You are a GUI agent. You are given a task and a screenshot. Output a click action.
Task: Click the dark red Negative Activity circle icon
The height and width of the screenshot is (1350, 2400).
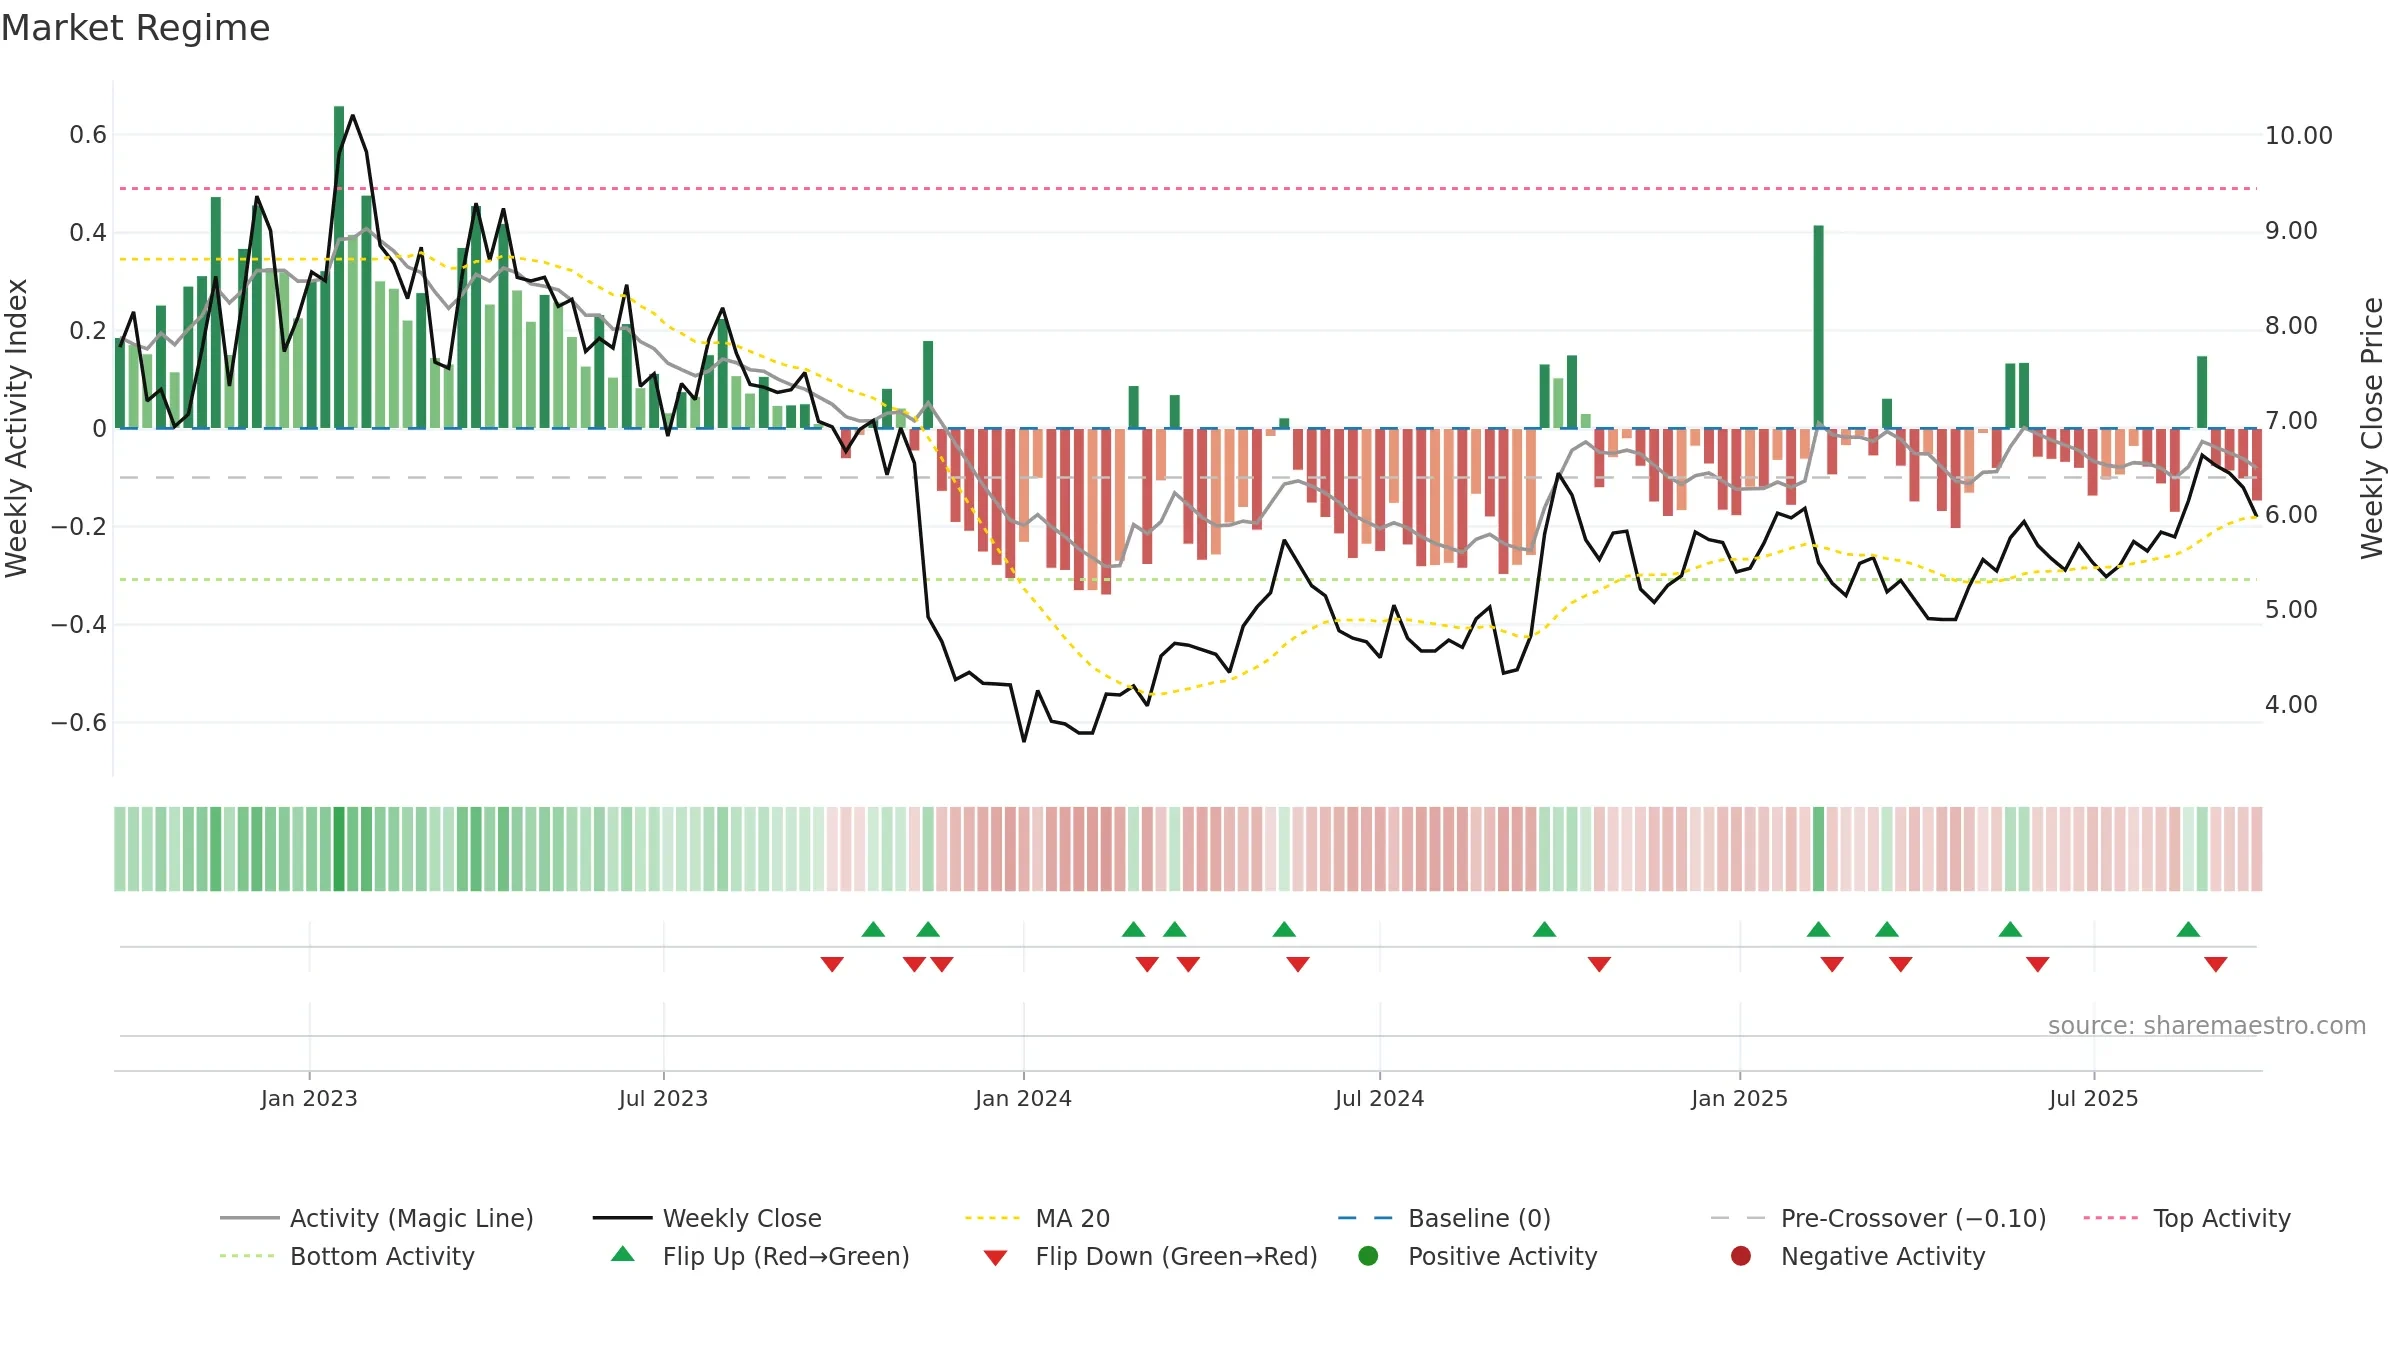[x=1741, y=1256]
